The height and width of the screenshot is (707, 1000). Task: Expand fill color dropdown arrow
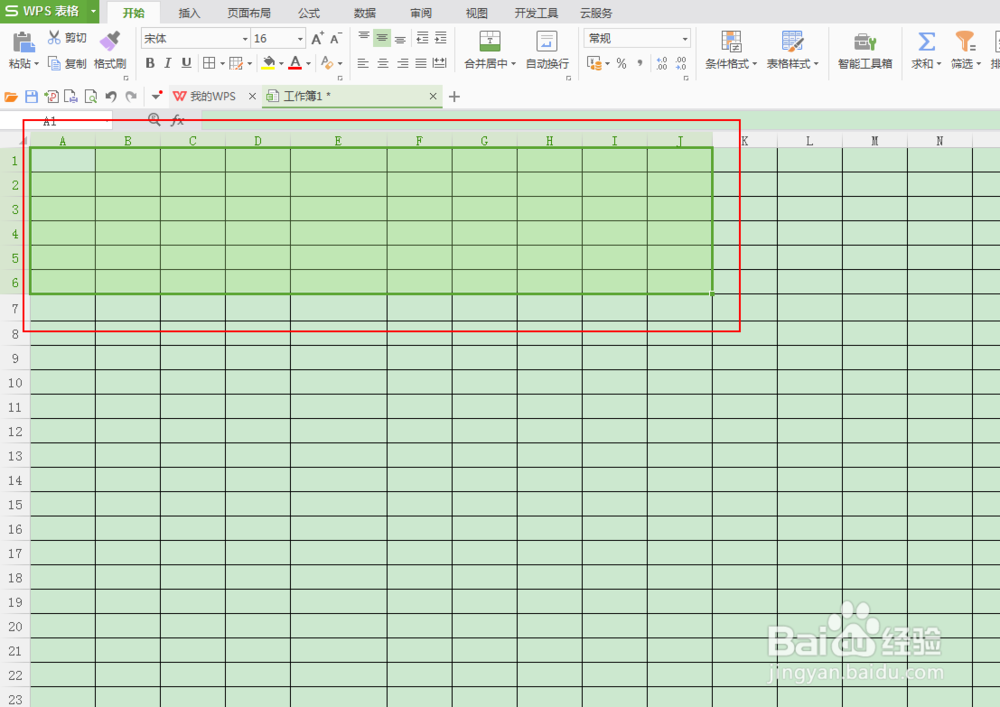point(281,63)
